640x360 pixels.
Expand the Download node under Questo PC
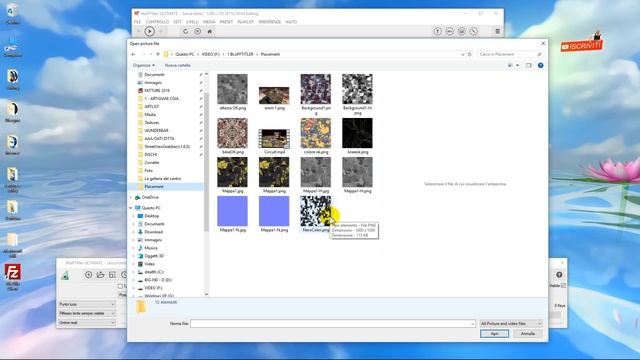(x=134, y=232)
